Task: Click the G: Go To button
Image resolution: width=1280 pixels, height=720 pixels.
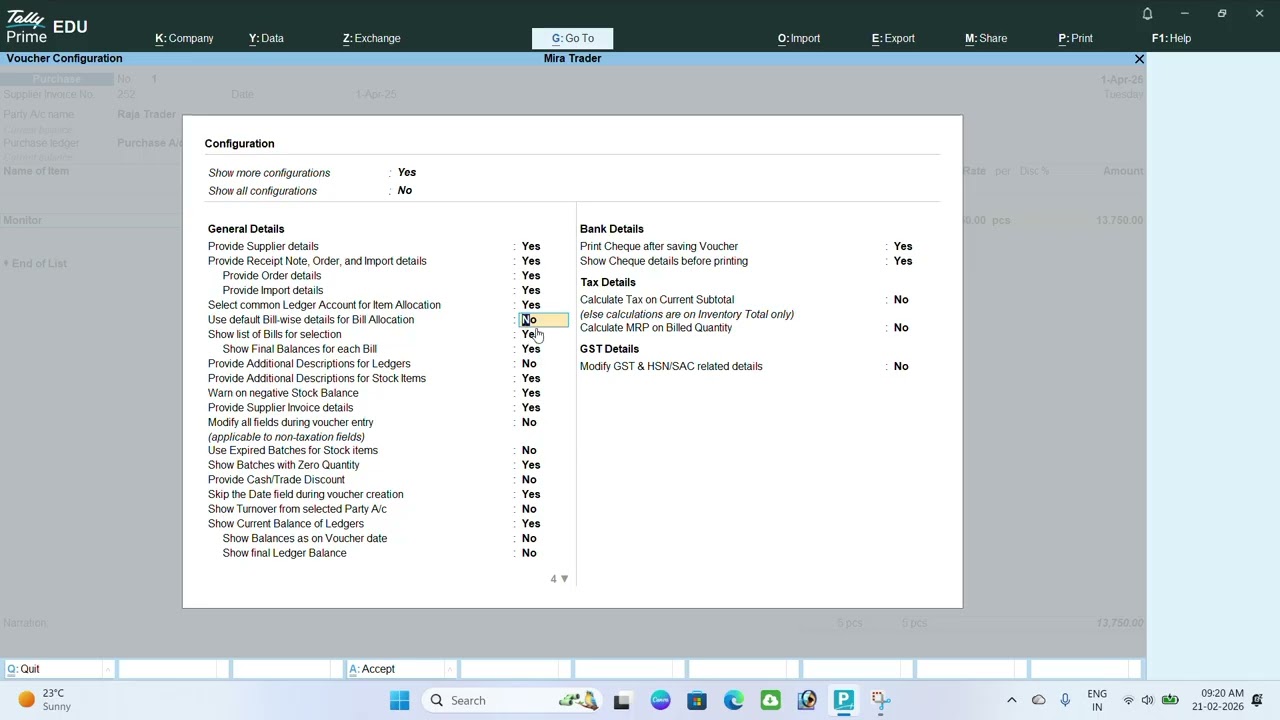Action: (x=572, y=38)
